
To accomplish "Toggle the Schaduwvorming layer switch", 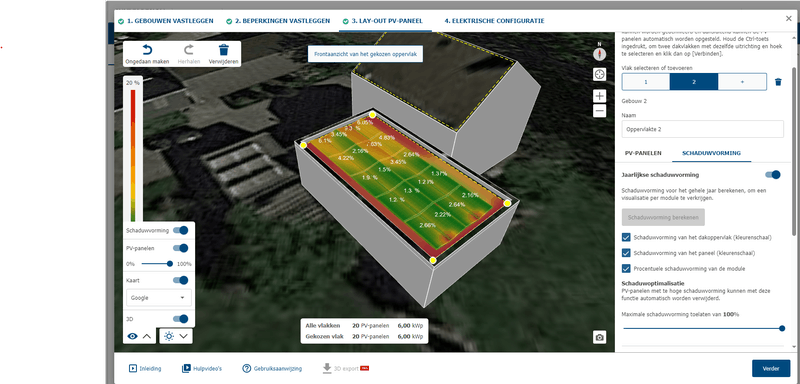I will 181,231.
